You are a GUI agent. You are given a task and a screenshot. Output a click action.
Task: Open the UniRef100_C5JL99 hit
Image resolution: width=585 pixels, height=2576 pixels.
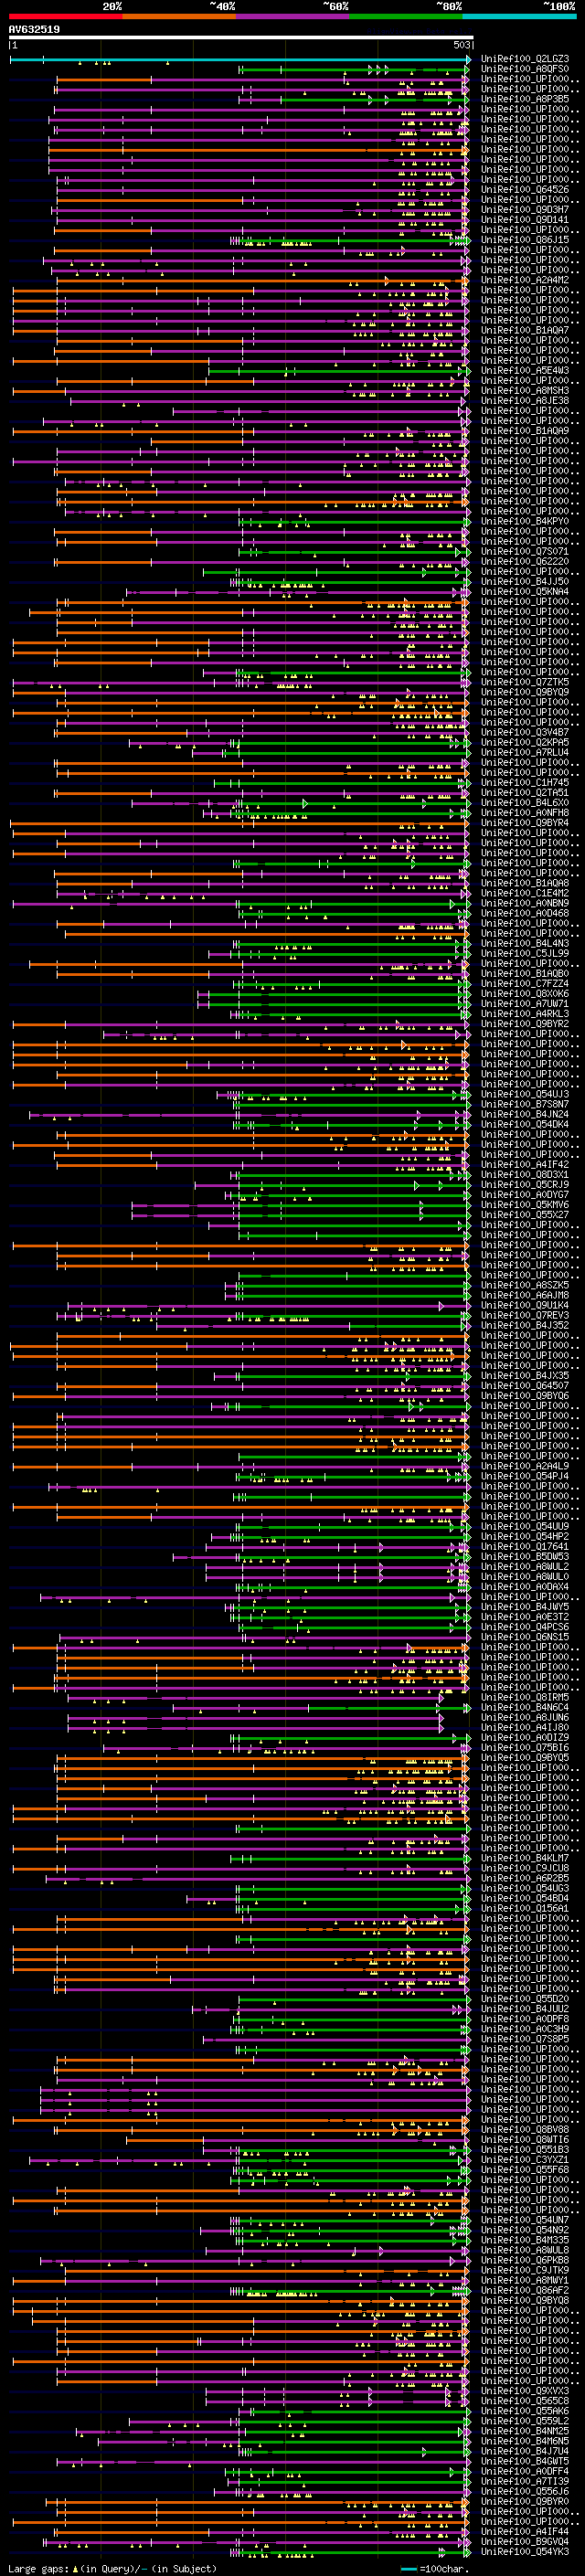pyautogui.click(x=524, y=953)
